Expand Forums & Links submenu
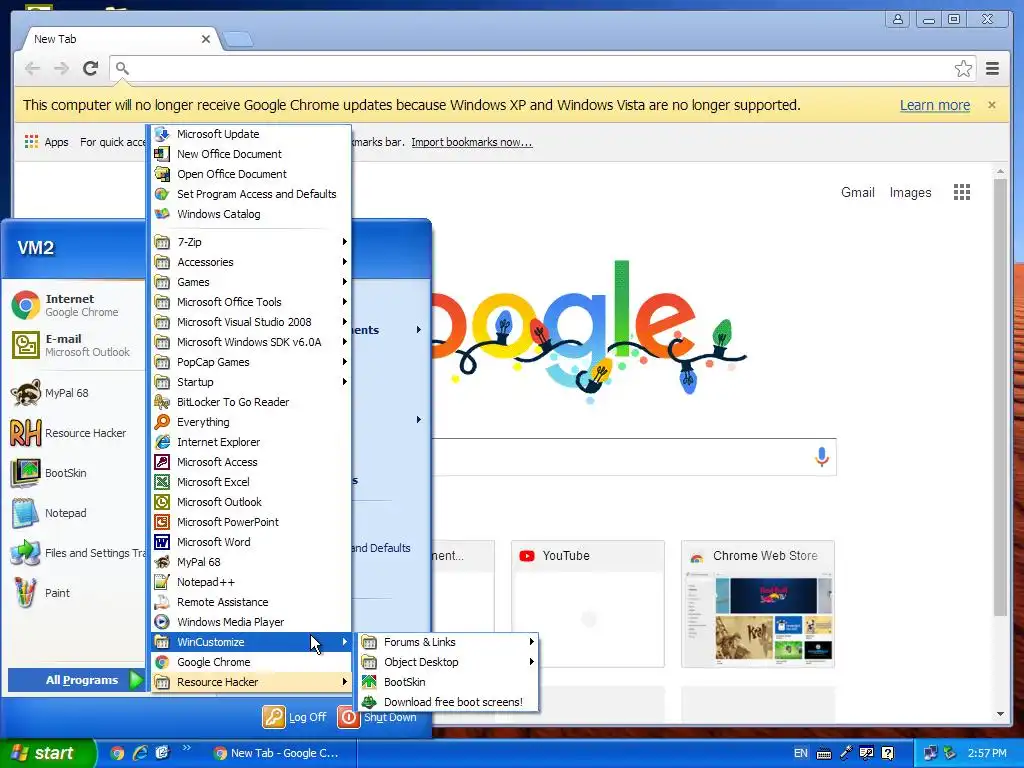This screenshot has height=768, width=1024. pyautogui.click(x=448, y=642)
